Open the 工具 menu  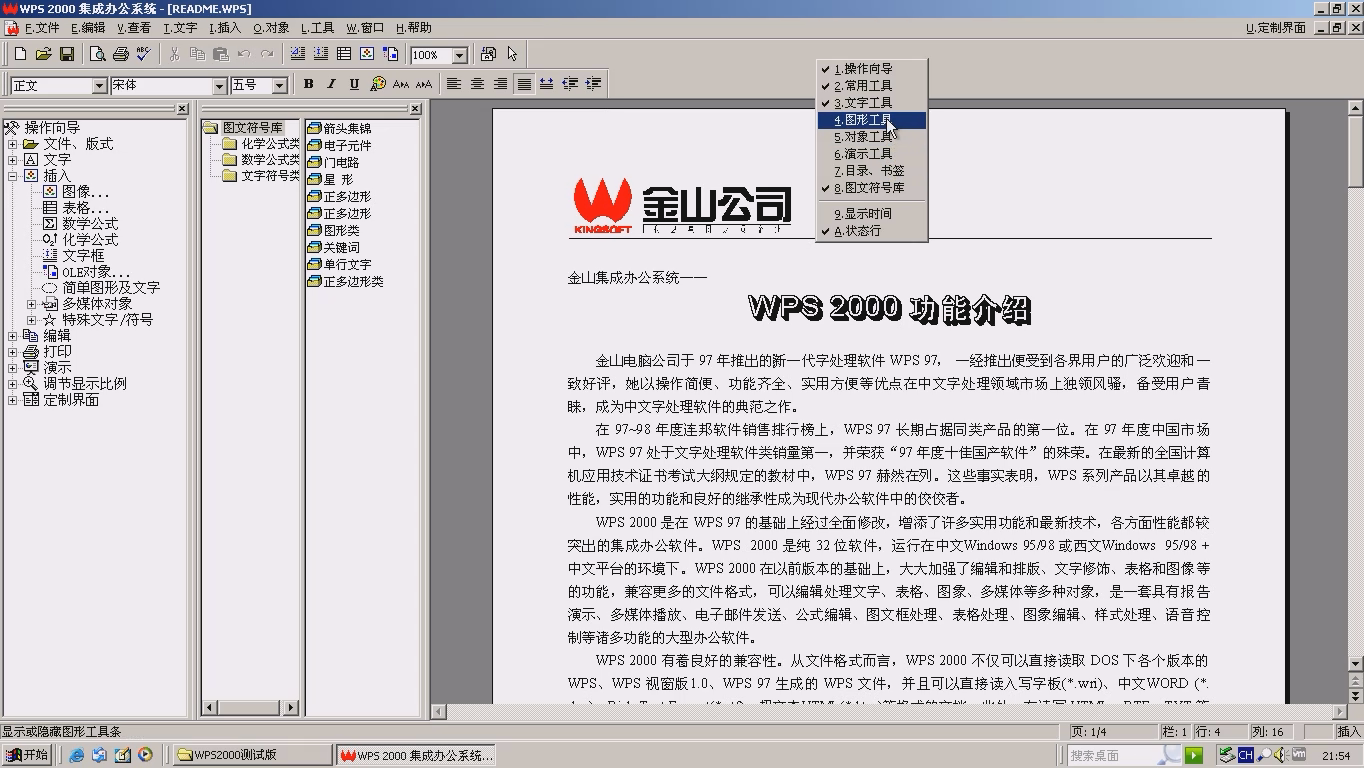(318, 28)
